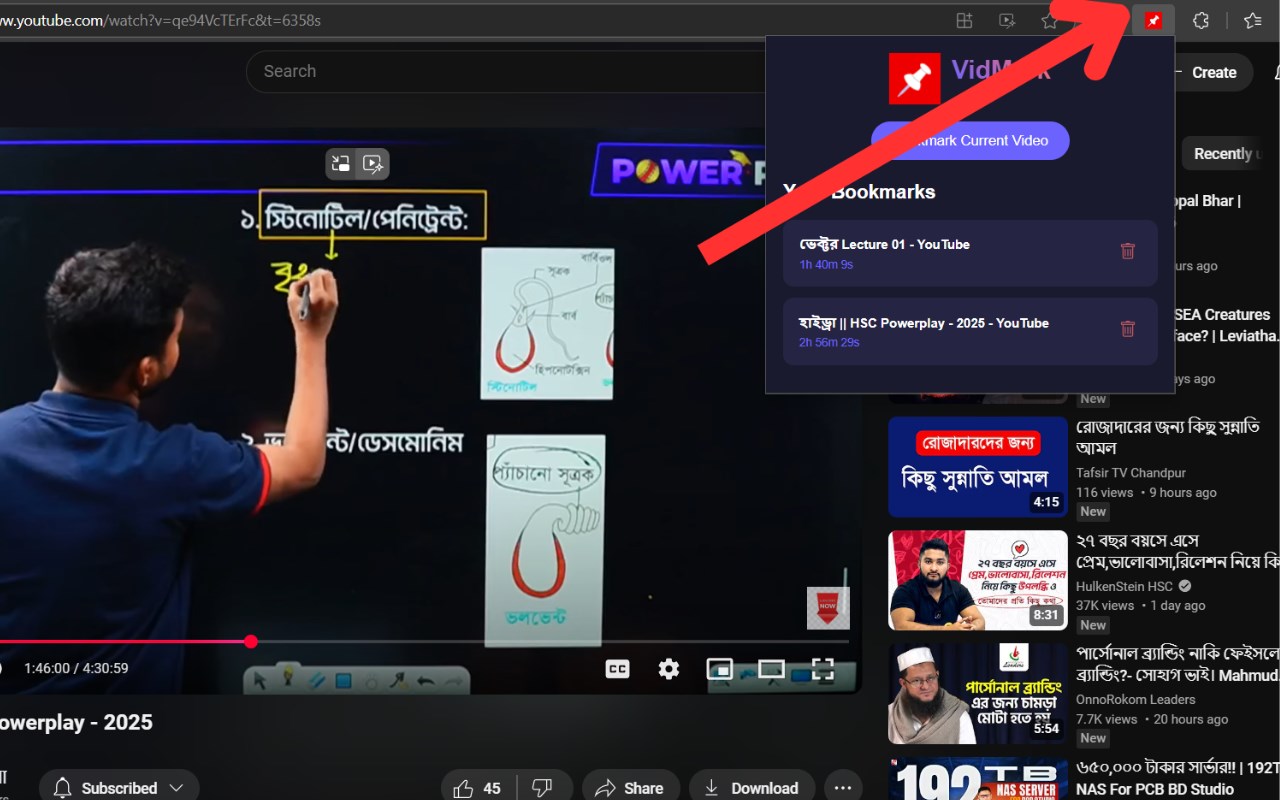
Task: Click the subscribe overlay watermark on video
Action: click(828, 608)
